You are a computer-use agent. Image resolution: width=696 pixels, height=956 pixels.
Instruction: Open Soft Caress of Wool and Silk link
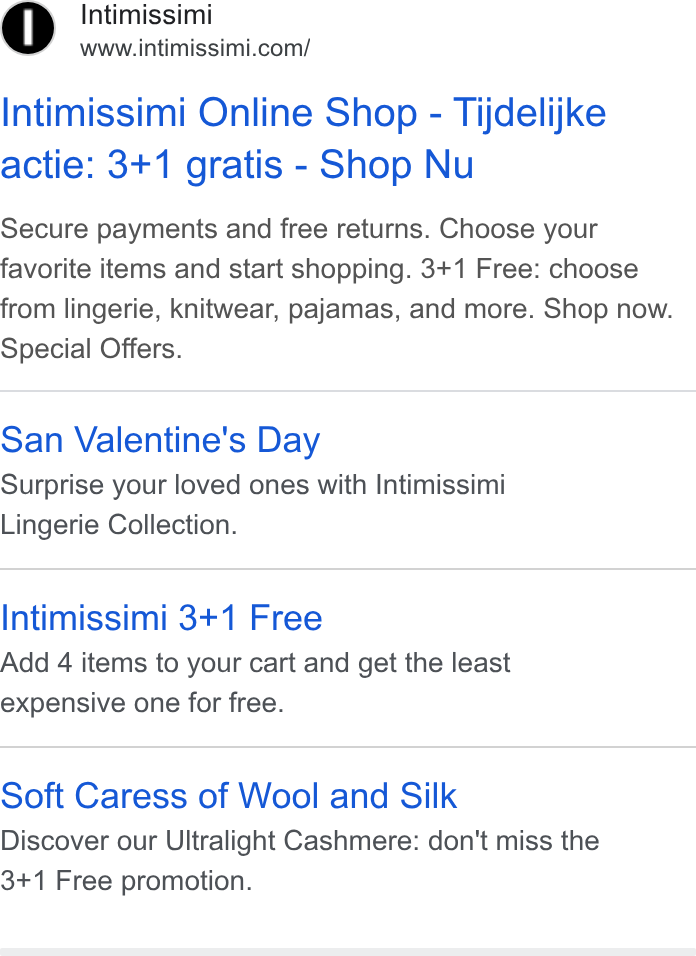(x=229, y=796)
